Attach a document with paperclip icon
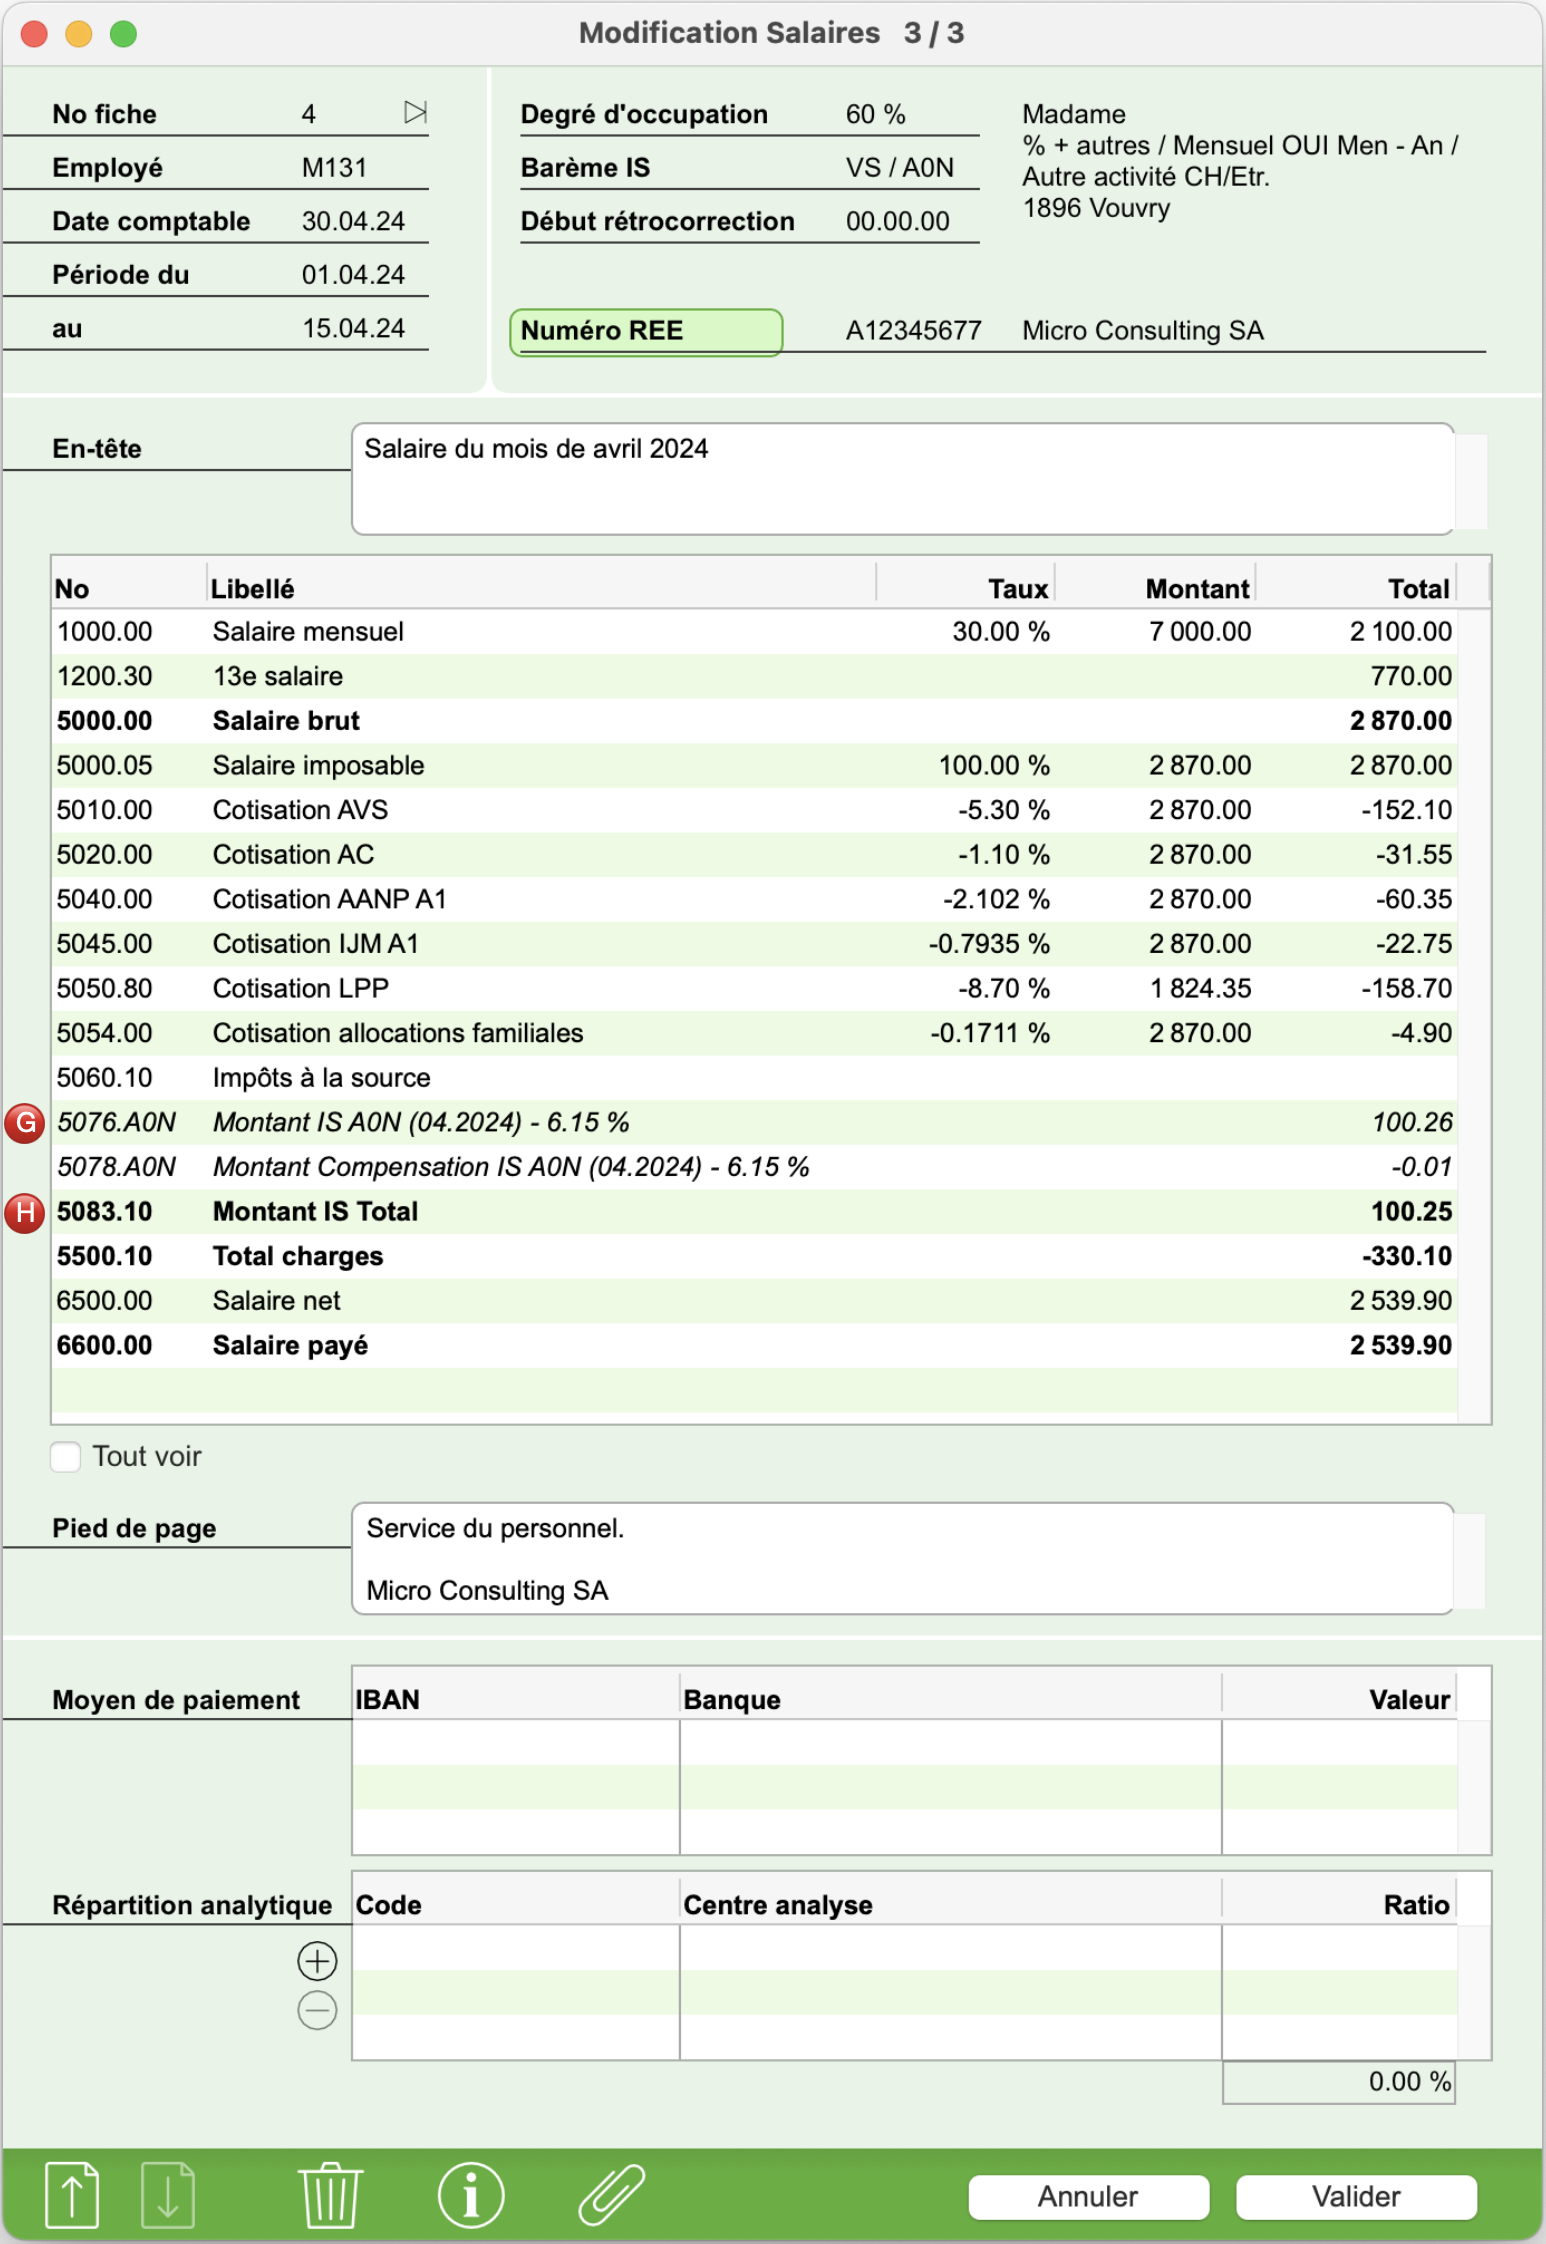 [x=611, y=2196]
